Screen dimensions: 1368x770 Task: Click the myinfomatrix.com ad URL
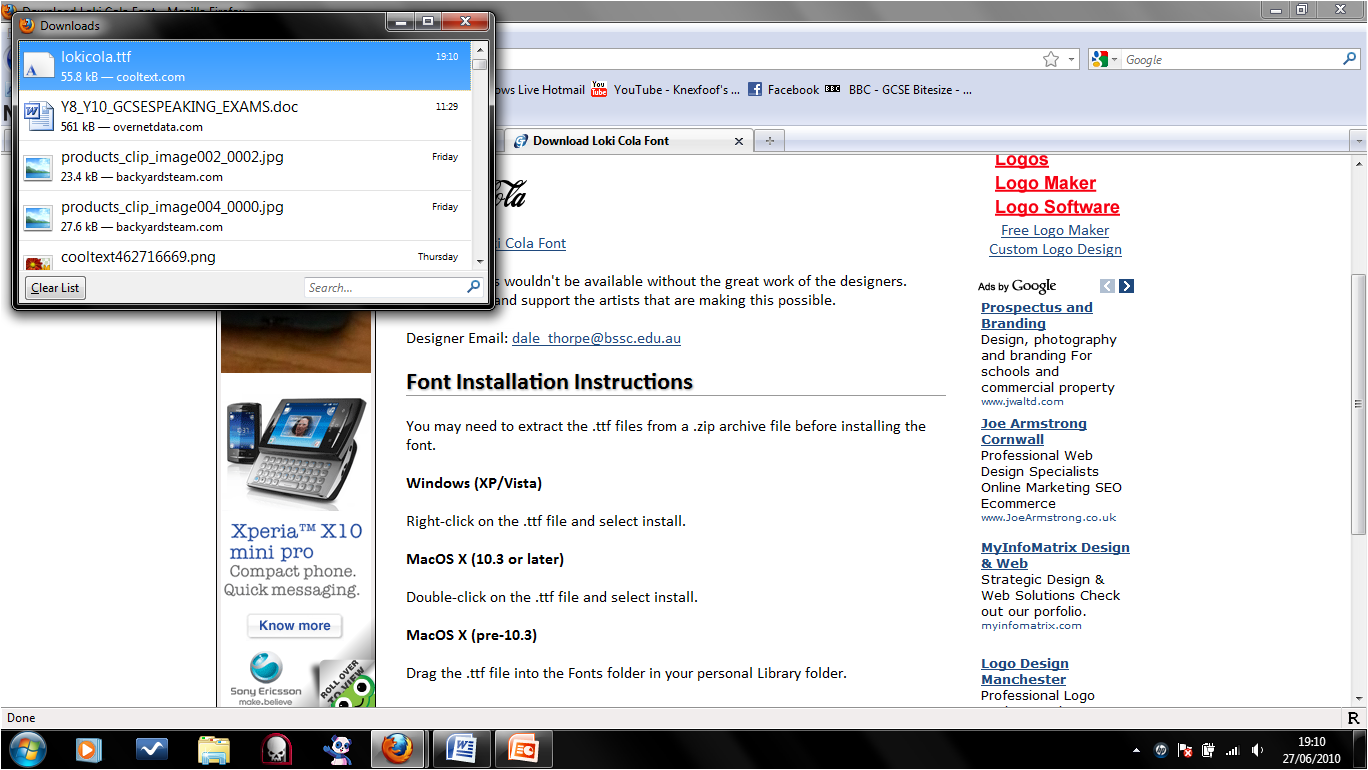coord(1031,626)
